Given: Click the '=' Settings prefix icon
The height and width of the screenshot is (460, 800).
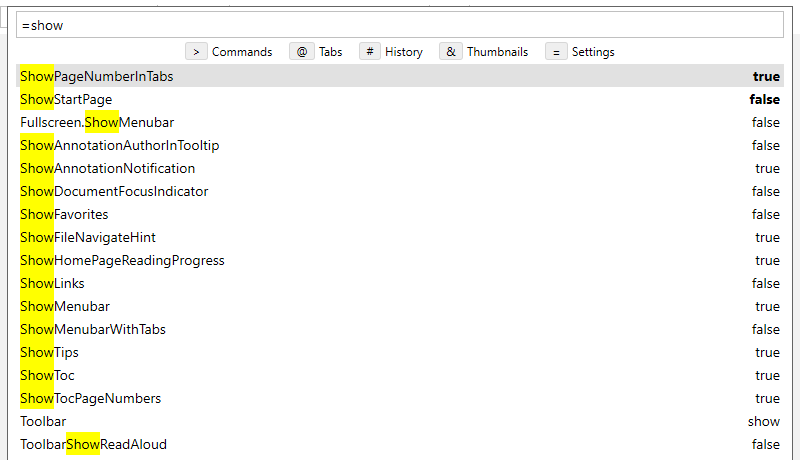Looking at the screenshot, I should [556, 52].
